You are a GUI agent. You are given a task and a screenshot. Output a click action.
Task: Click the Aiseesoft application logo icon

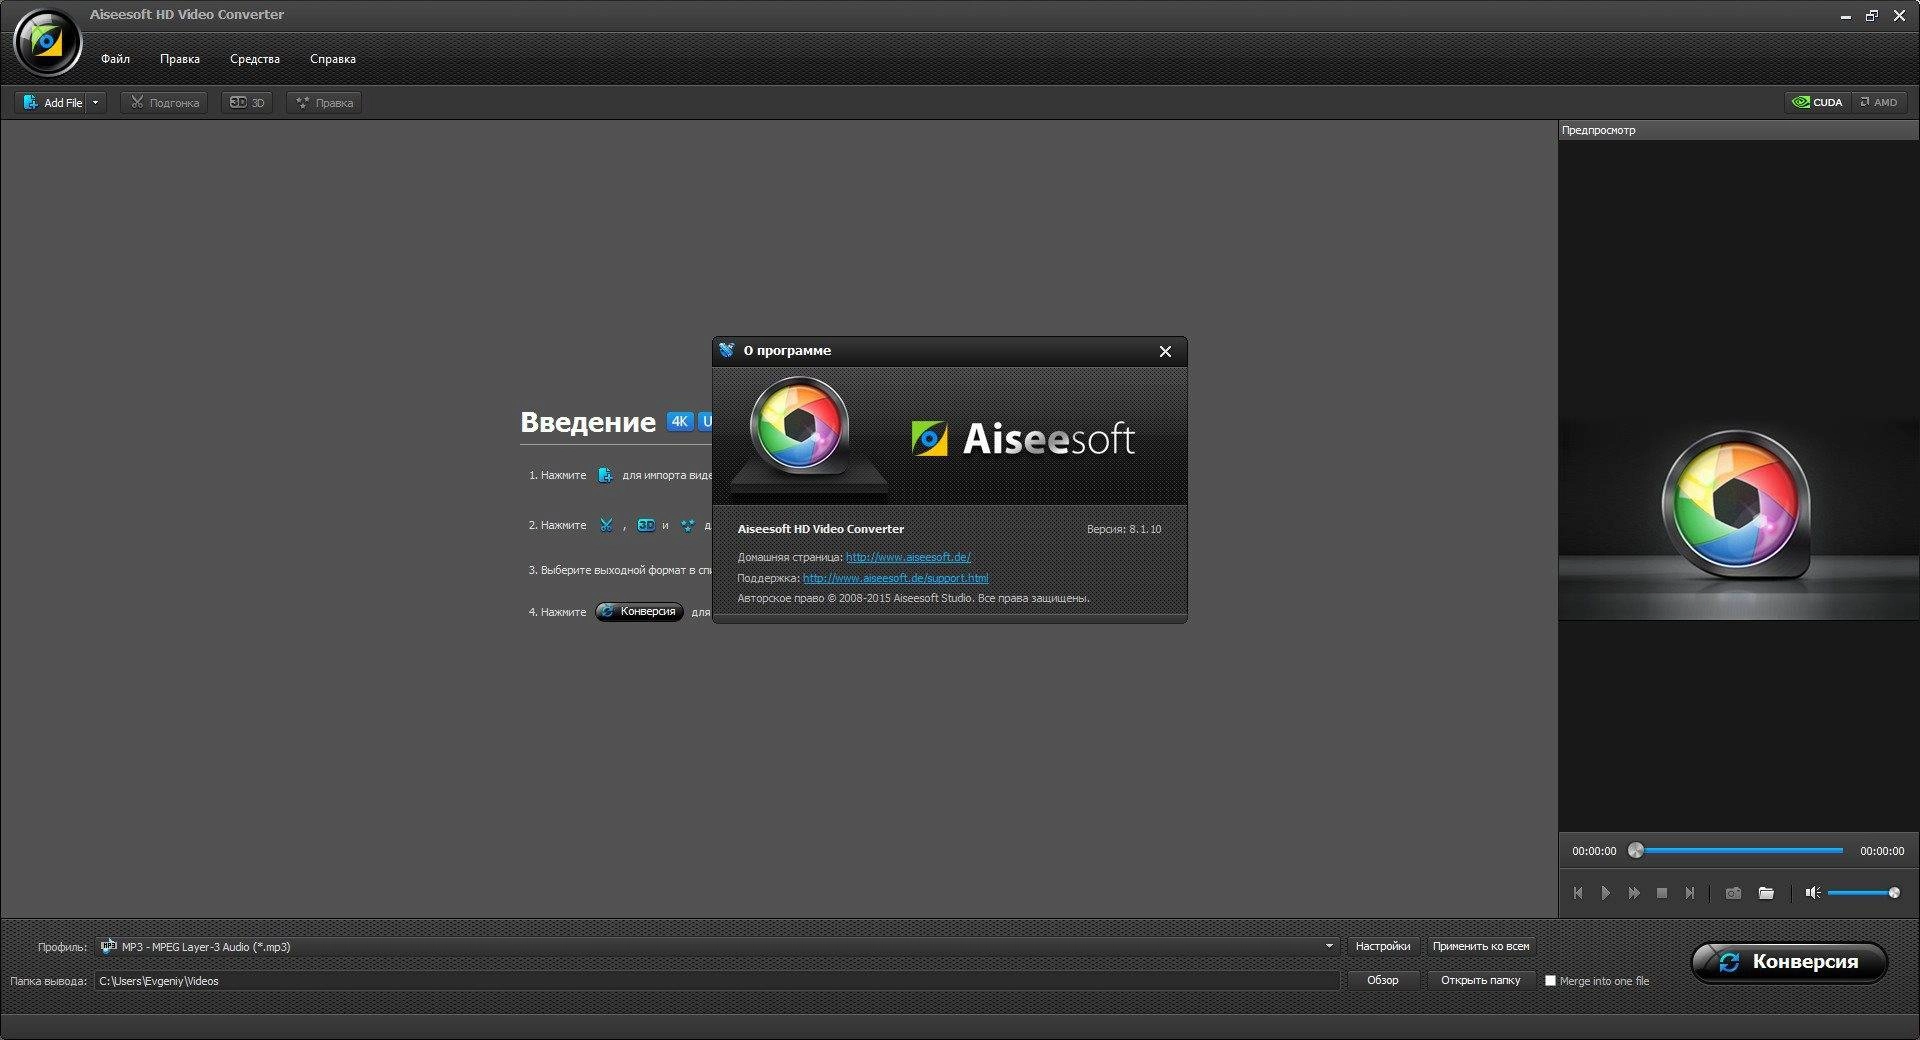pyautogui.click(x=46, y=43)
